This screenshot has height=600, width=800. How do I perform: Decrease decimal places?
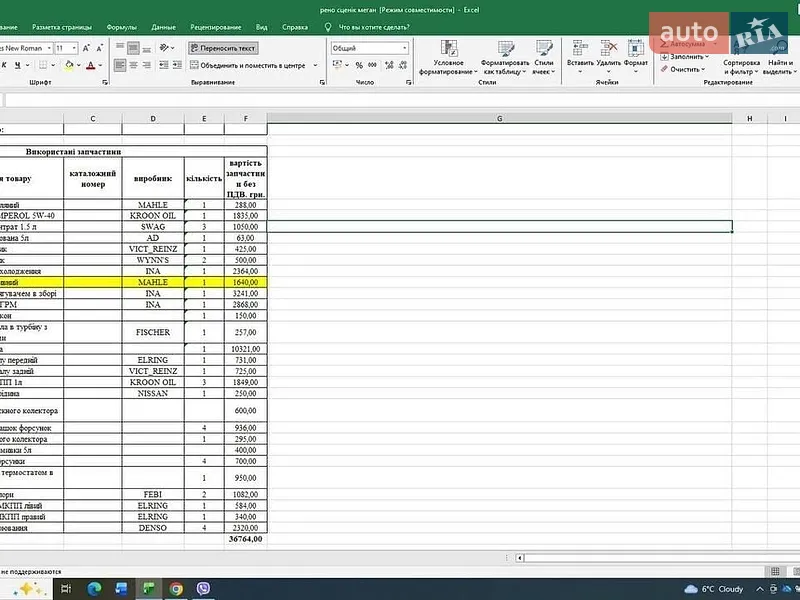[403, 65]
